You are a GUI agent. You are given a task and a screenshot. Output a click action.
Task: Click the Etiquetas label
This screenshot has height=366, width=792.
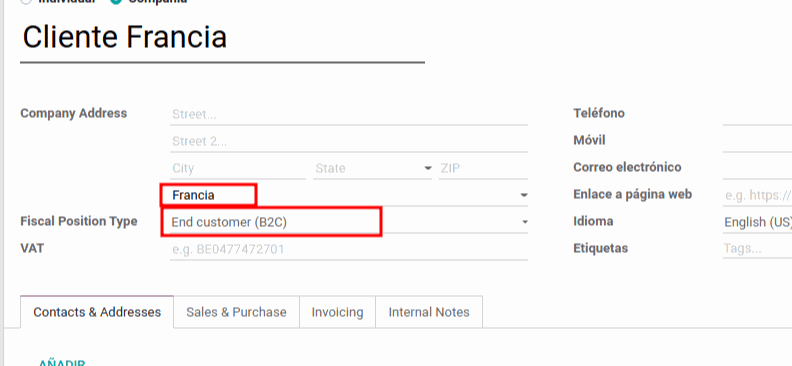601,248
